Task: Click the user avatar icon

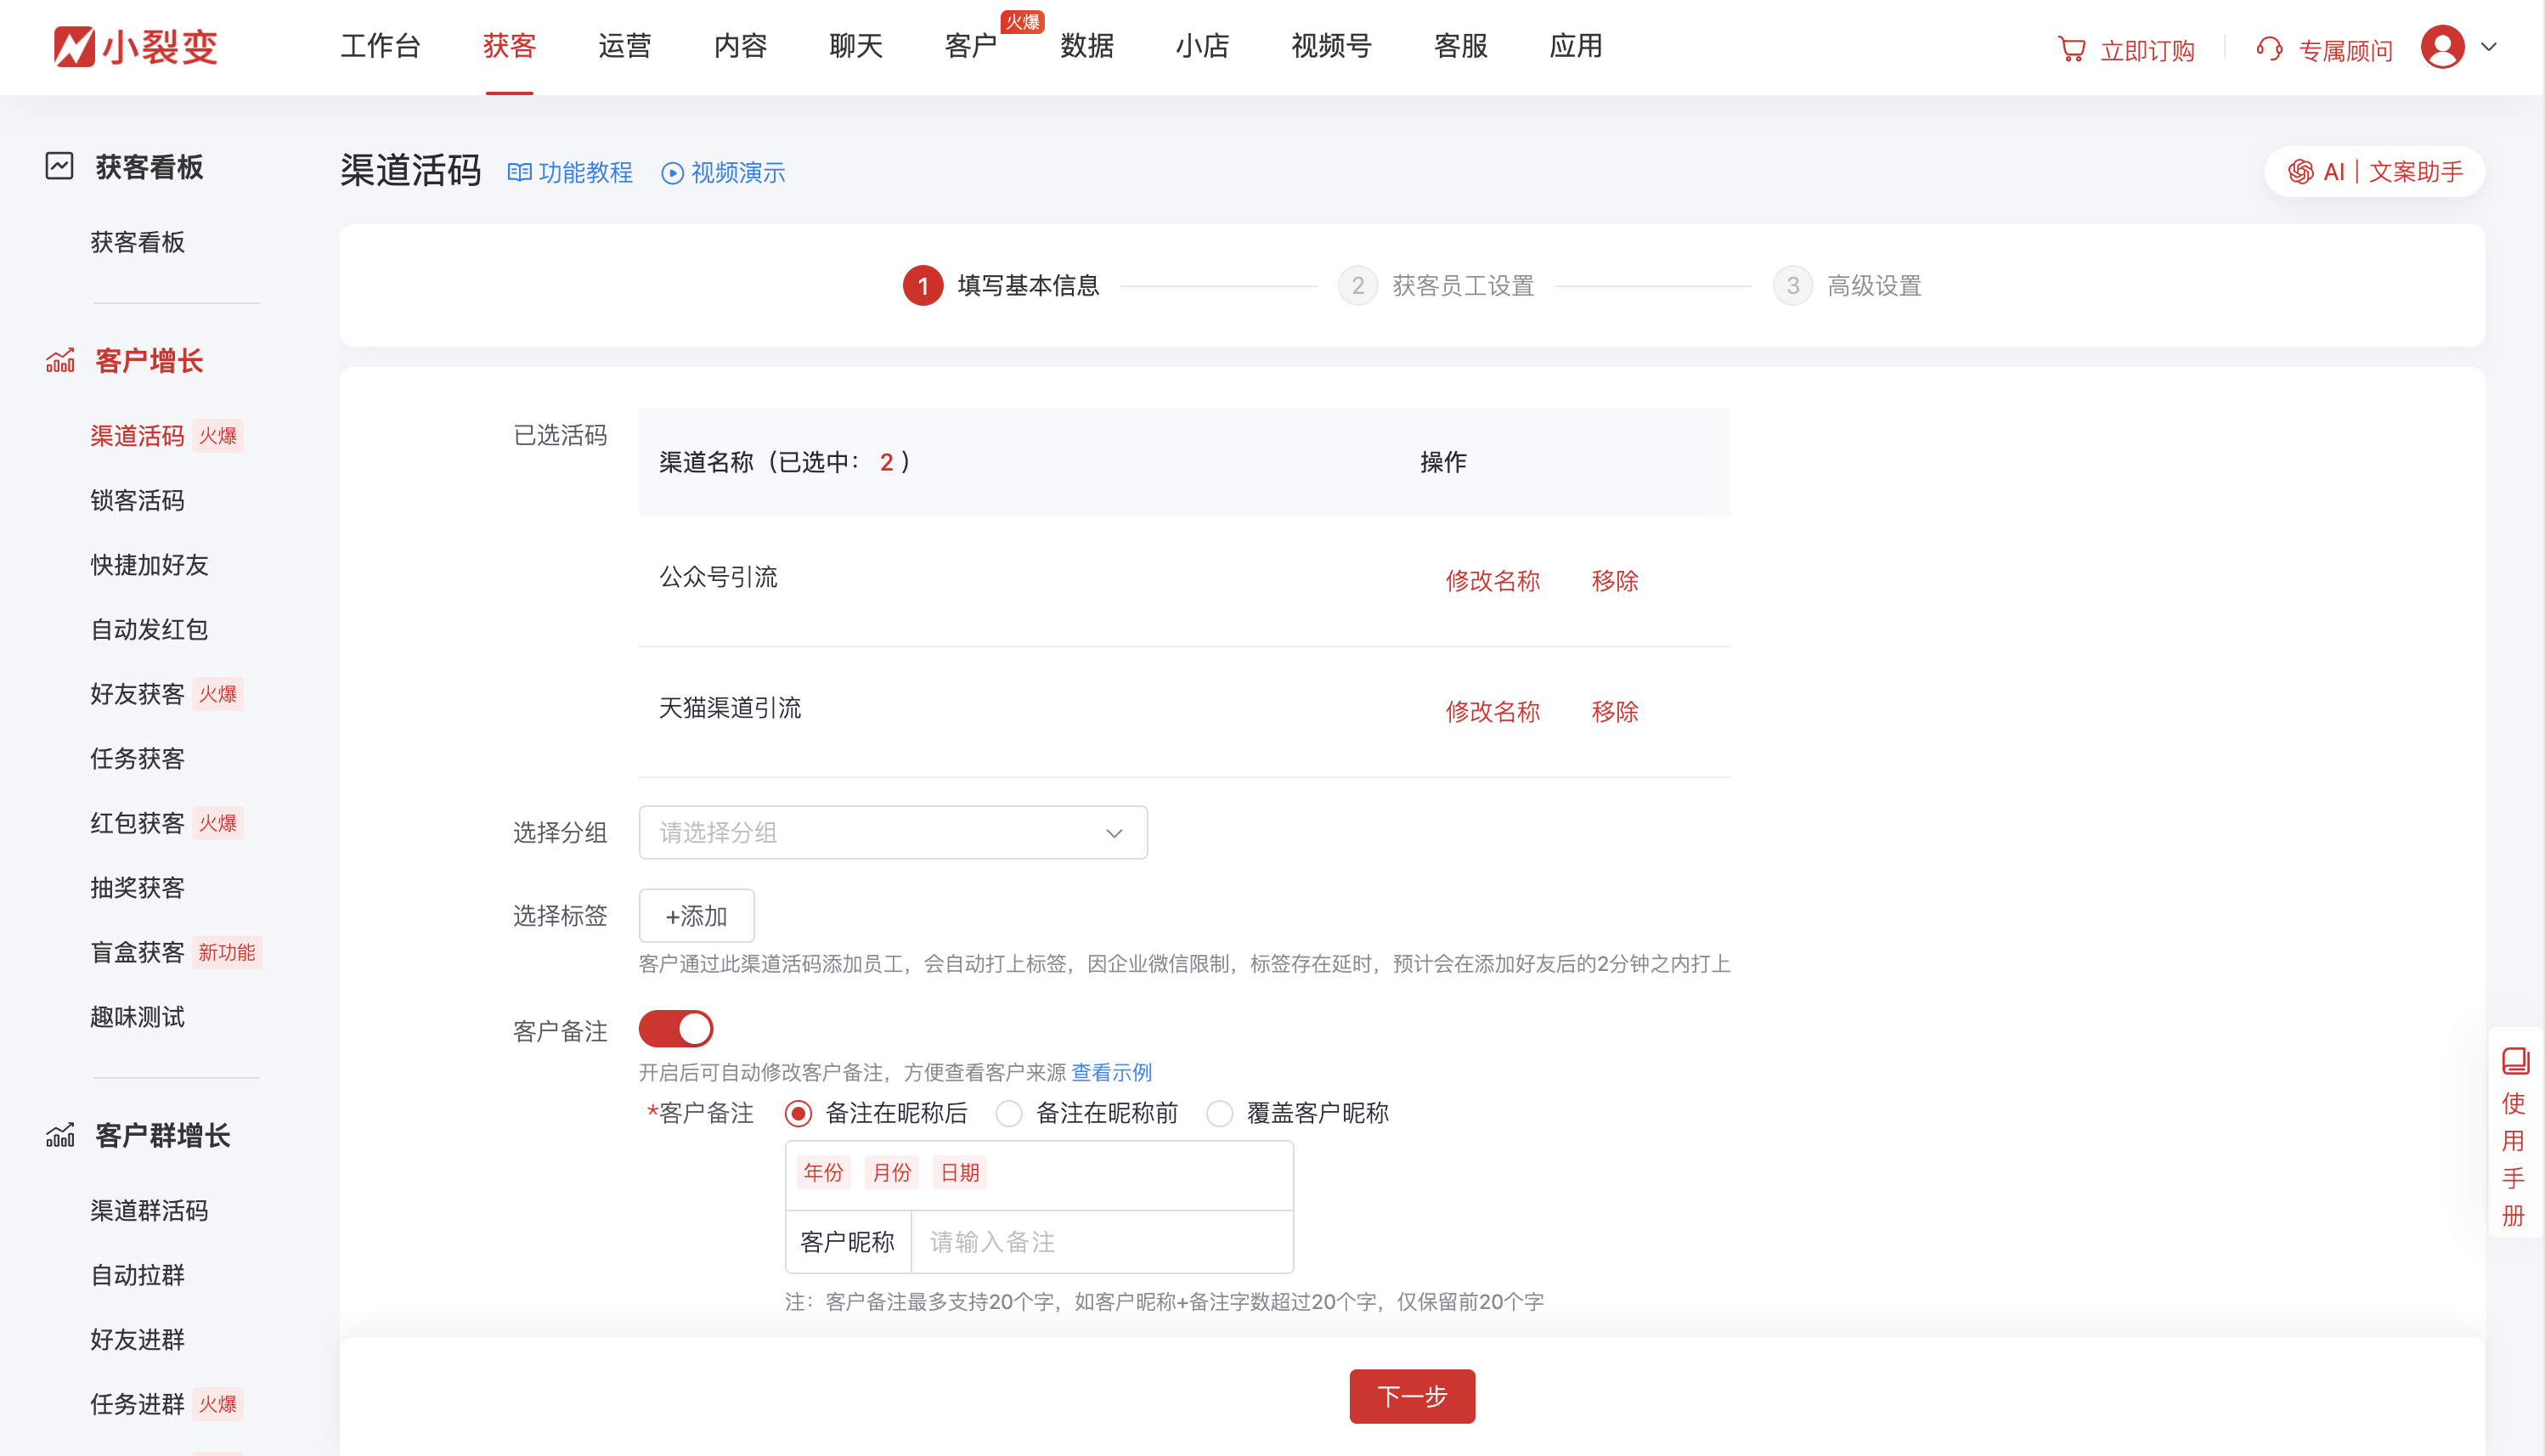Action: point(2441,47)
